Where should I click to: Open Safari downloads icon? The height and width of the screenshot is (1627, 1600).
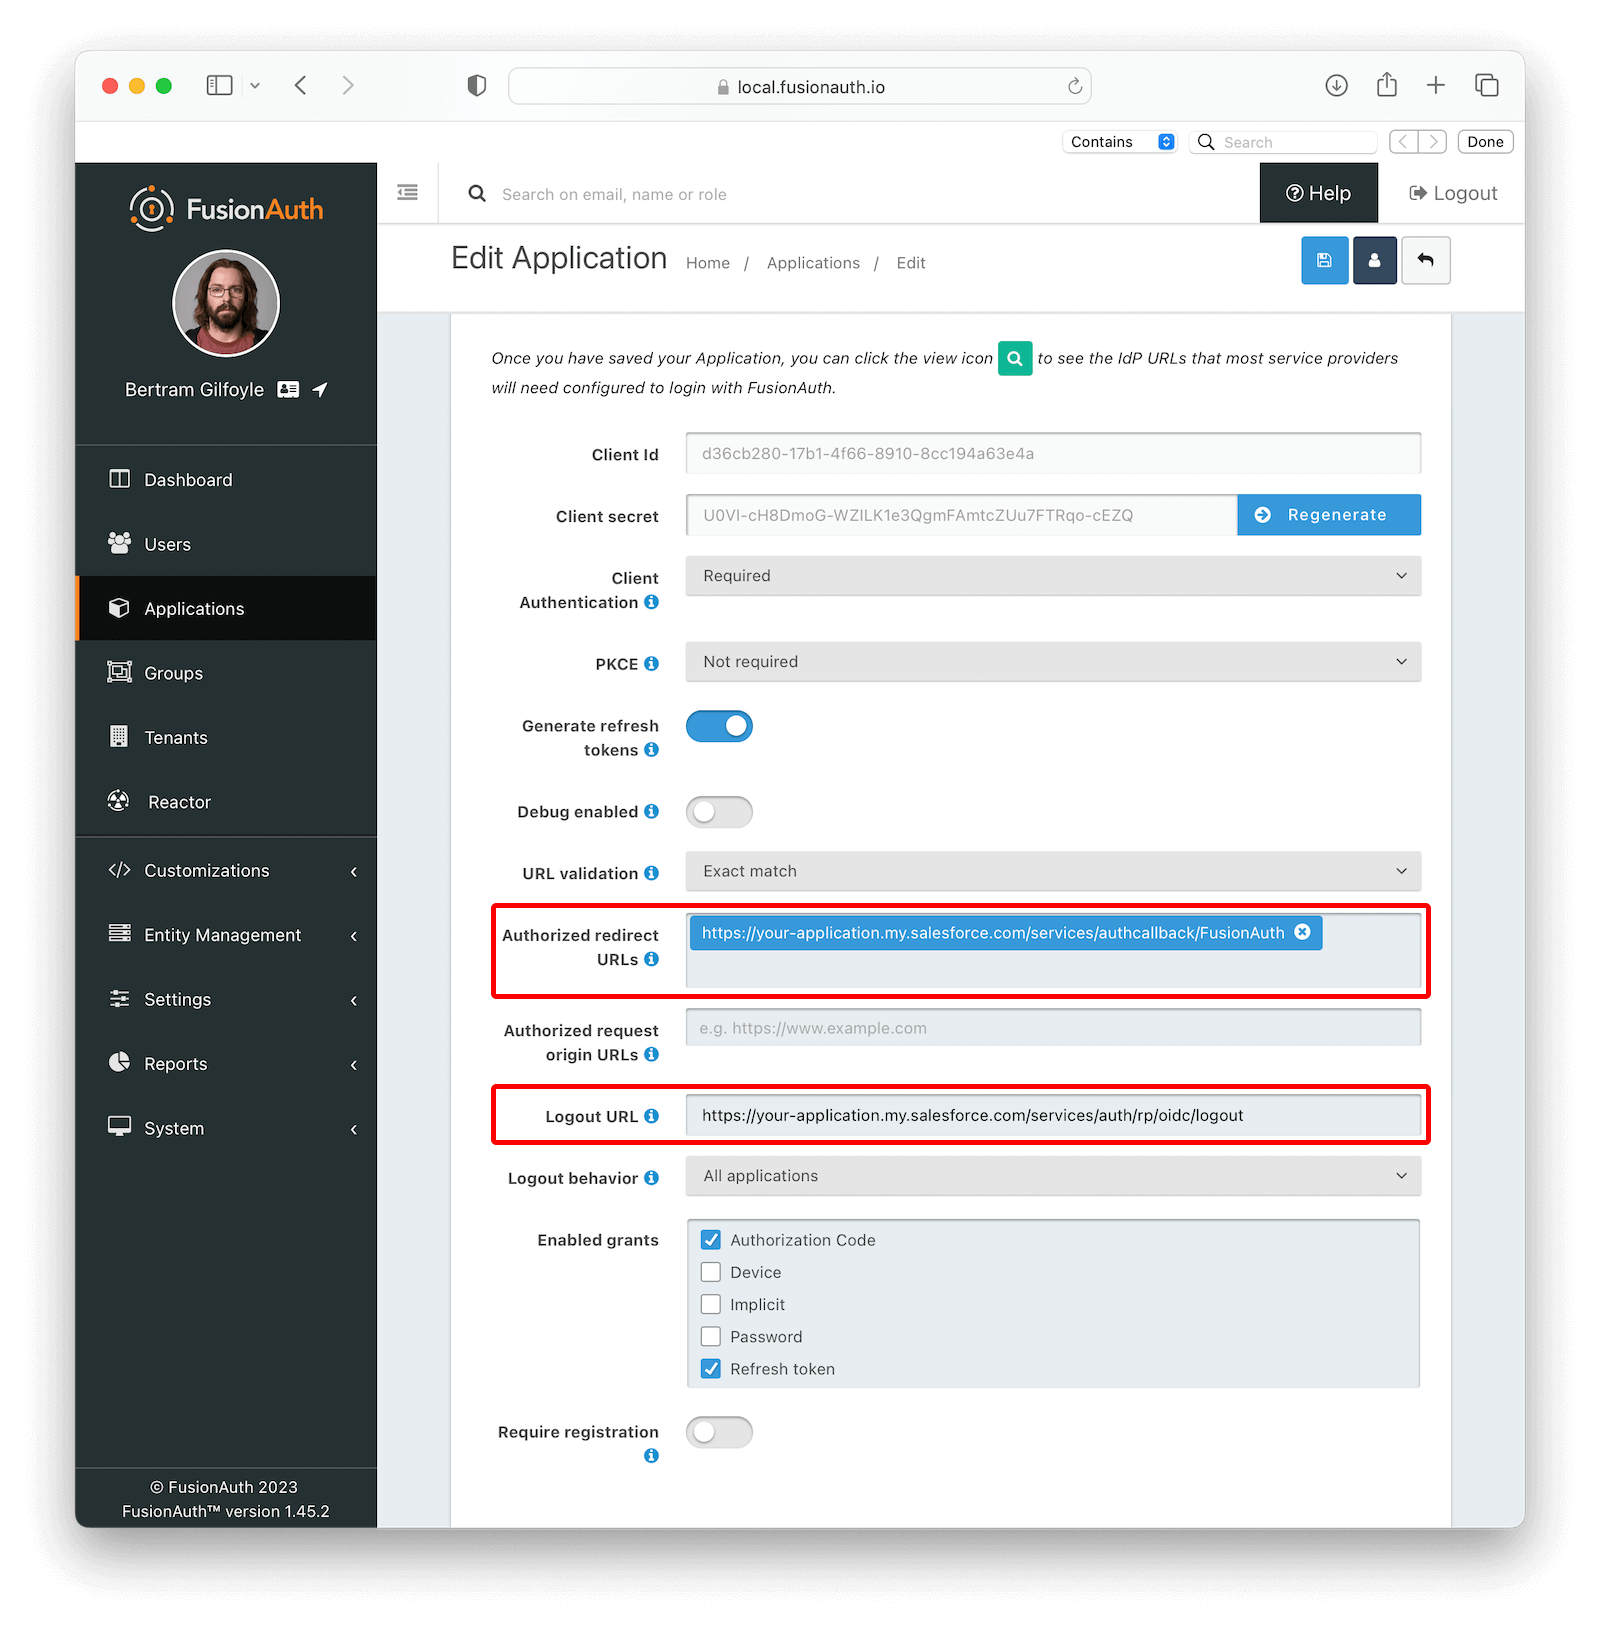(1336, 86)
